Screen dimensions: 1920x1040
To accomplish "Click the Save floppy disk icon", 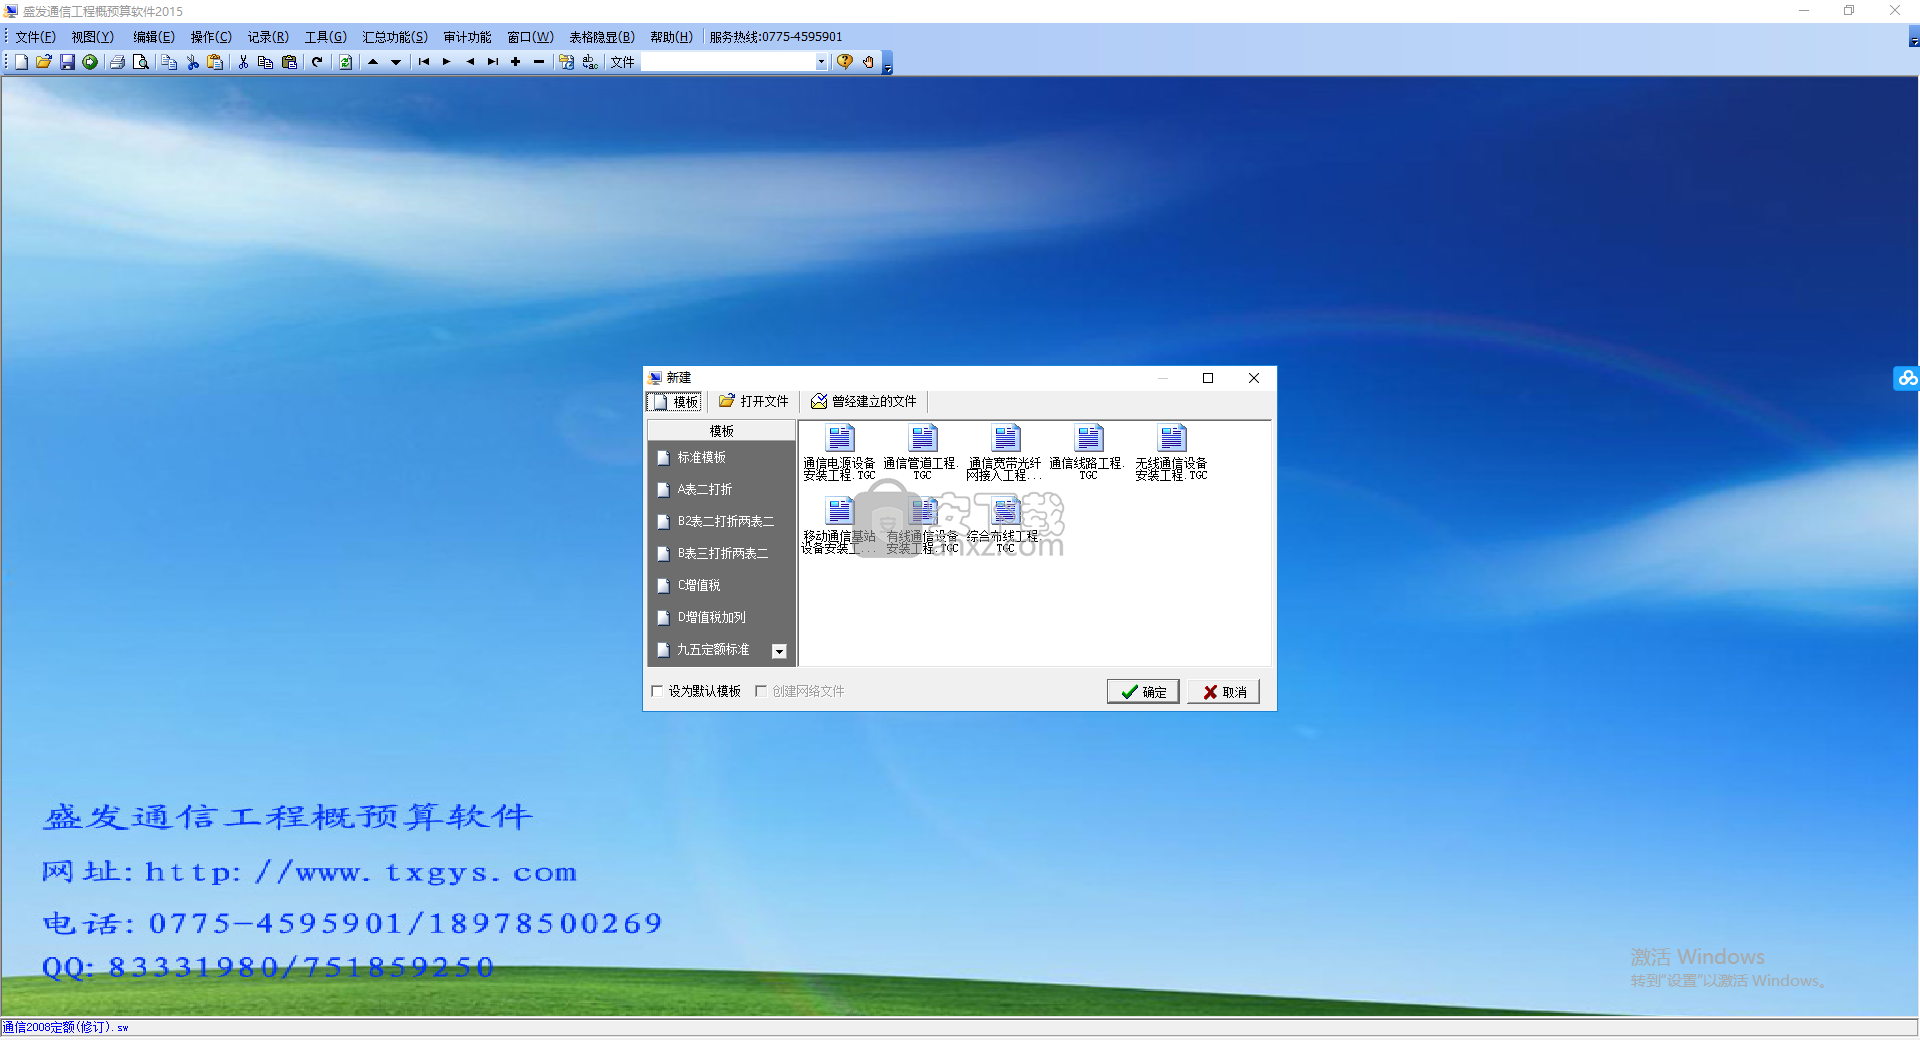I will coord(67,62).
